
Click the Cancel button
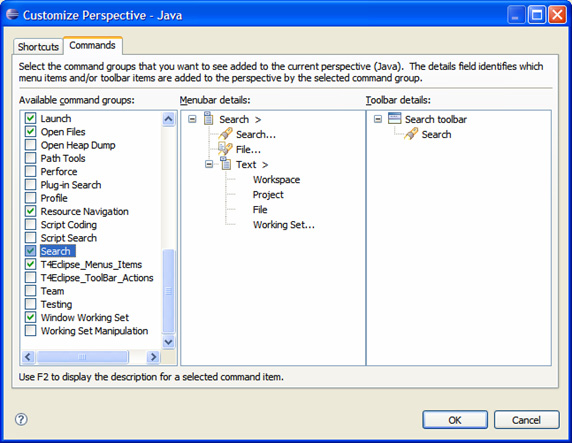click(x=526, y=420)
